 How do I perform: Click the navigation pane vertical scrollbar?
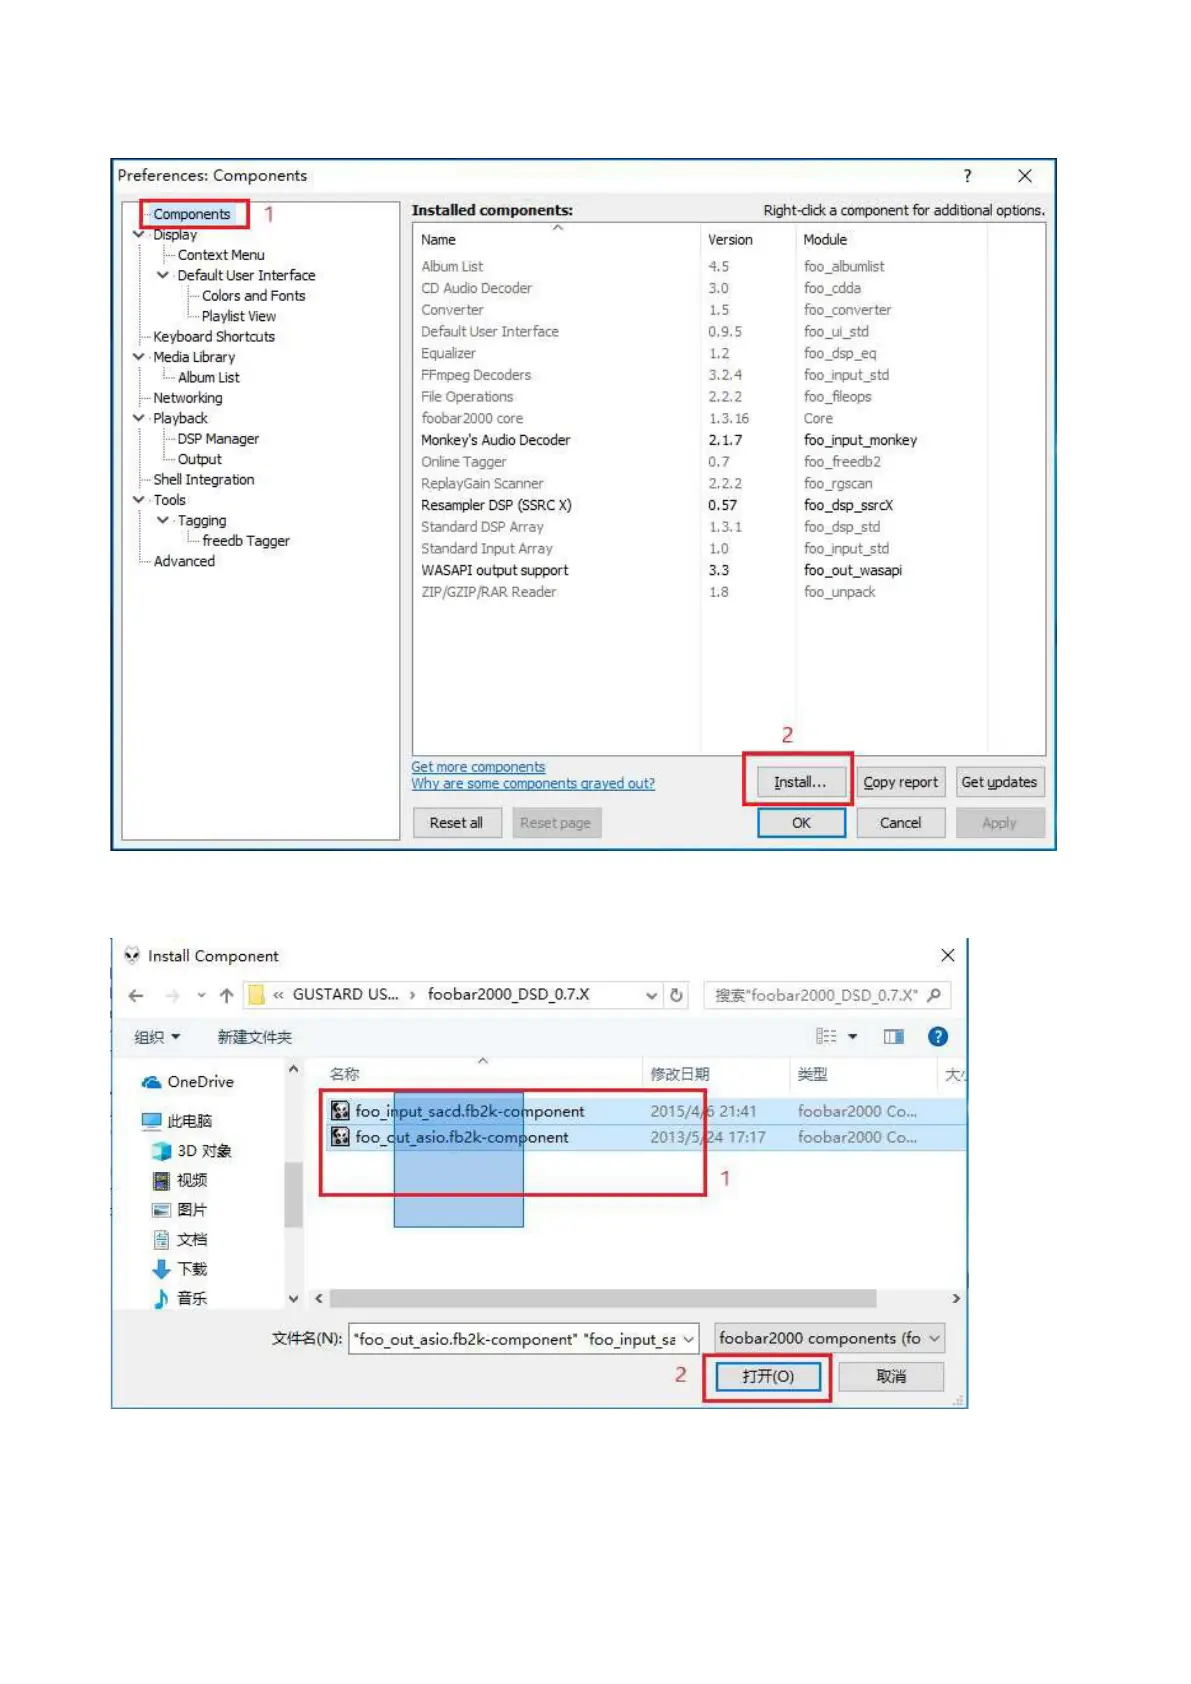293,1194
